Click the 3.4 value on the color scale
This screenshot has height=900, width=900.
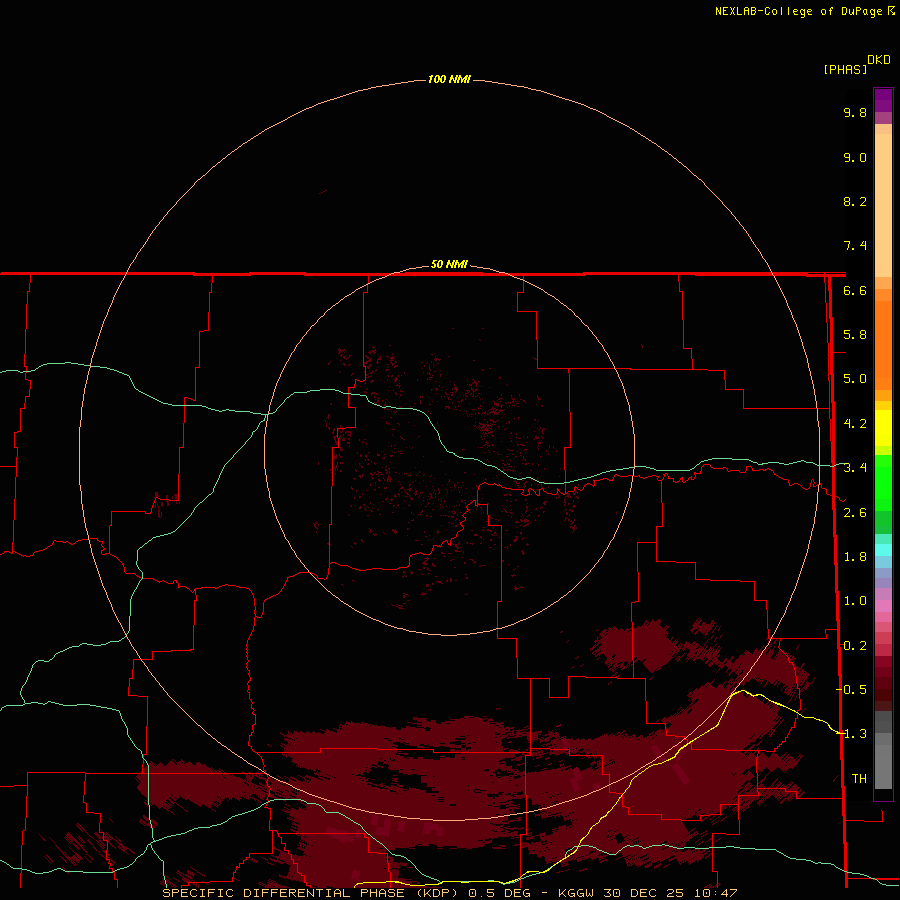click(x=855, y=468)
